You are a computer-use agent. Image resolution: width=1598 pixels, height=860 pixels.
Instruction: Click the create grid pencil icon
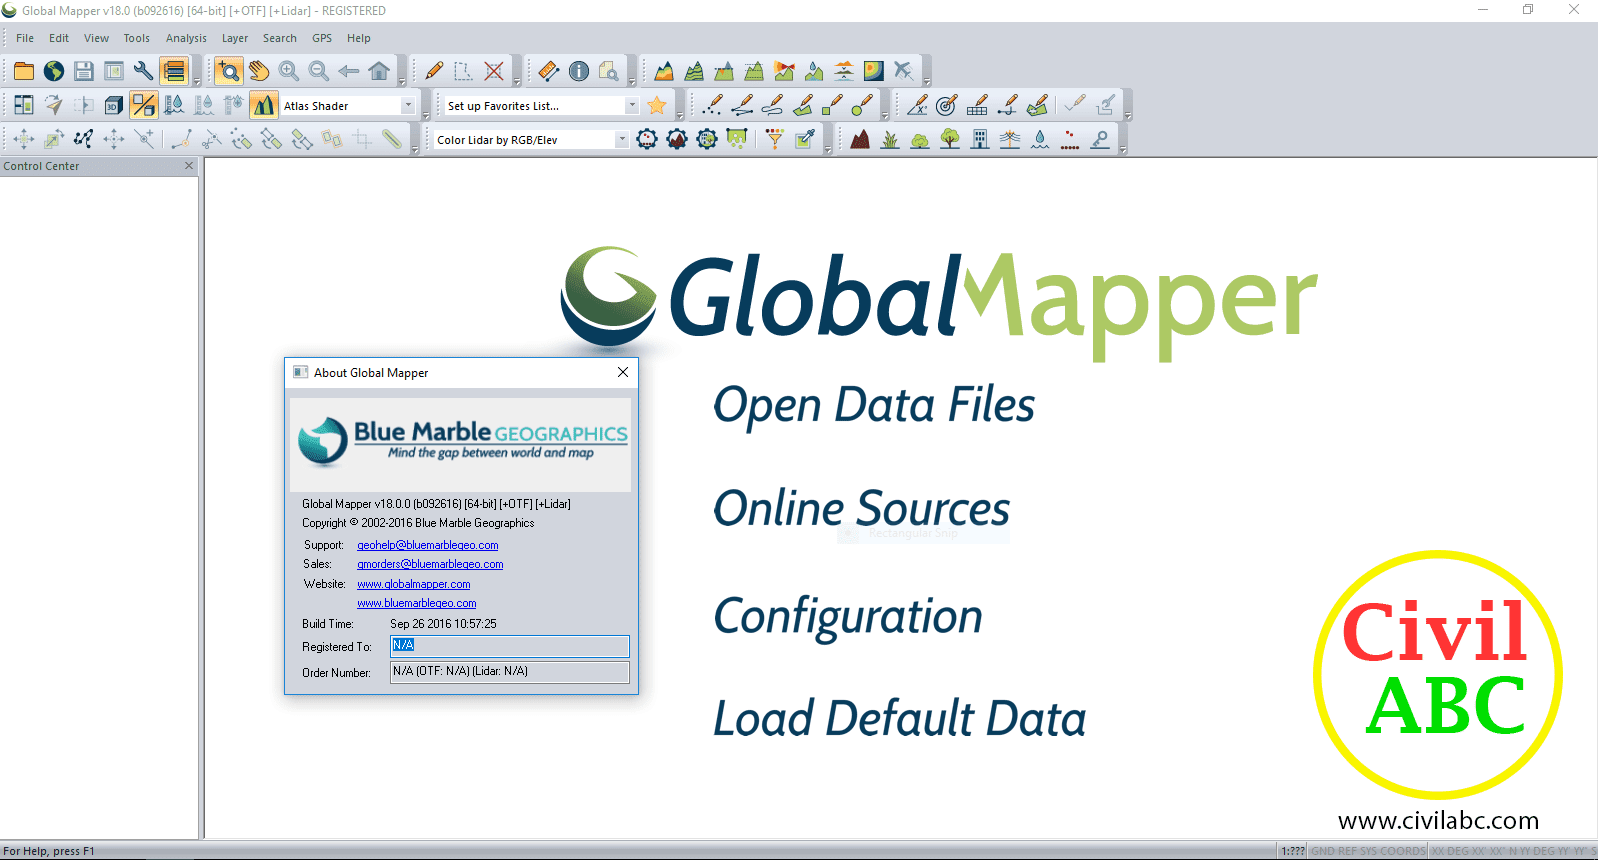(977, 105)
